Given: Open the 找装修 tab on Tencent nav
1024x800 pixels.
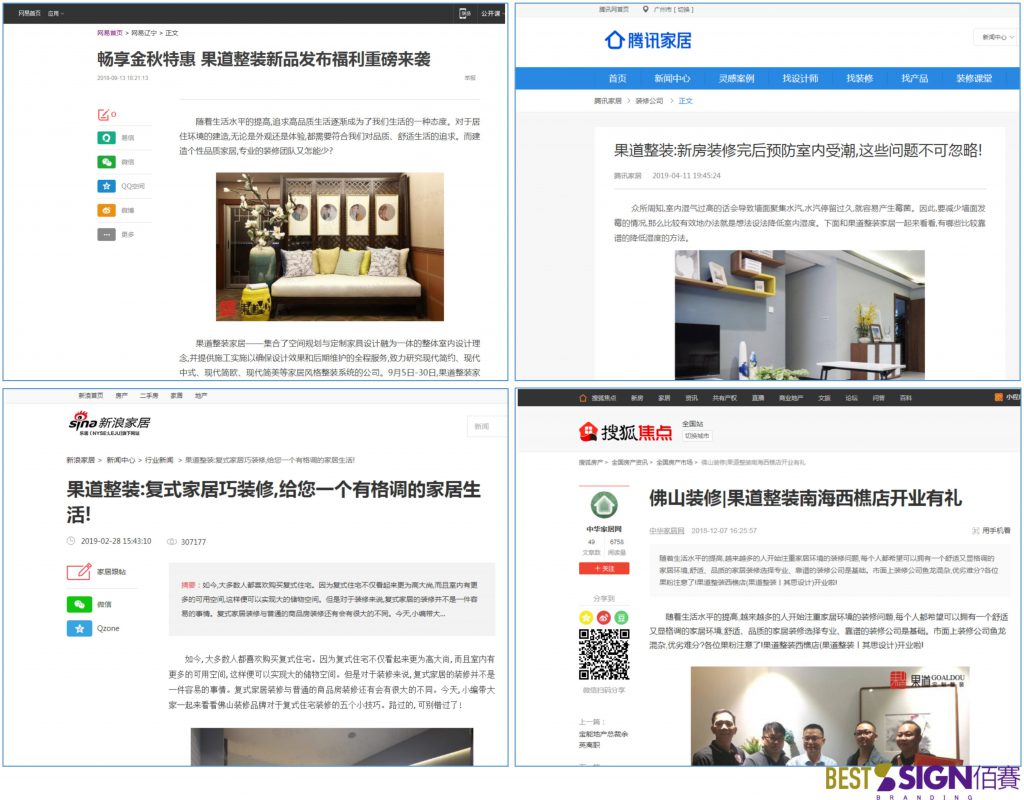Looking at the screenshot, I should [859, 78].
